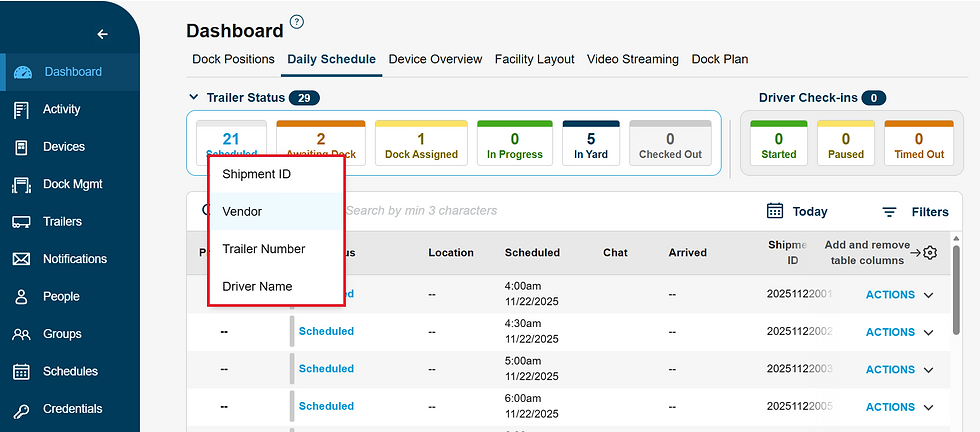This screenshot has height=432, width=980.
Task: Switch to the Daily Schedule tab
Action: pos(331,59)
